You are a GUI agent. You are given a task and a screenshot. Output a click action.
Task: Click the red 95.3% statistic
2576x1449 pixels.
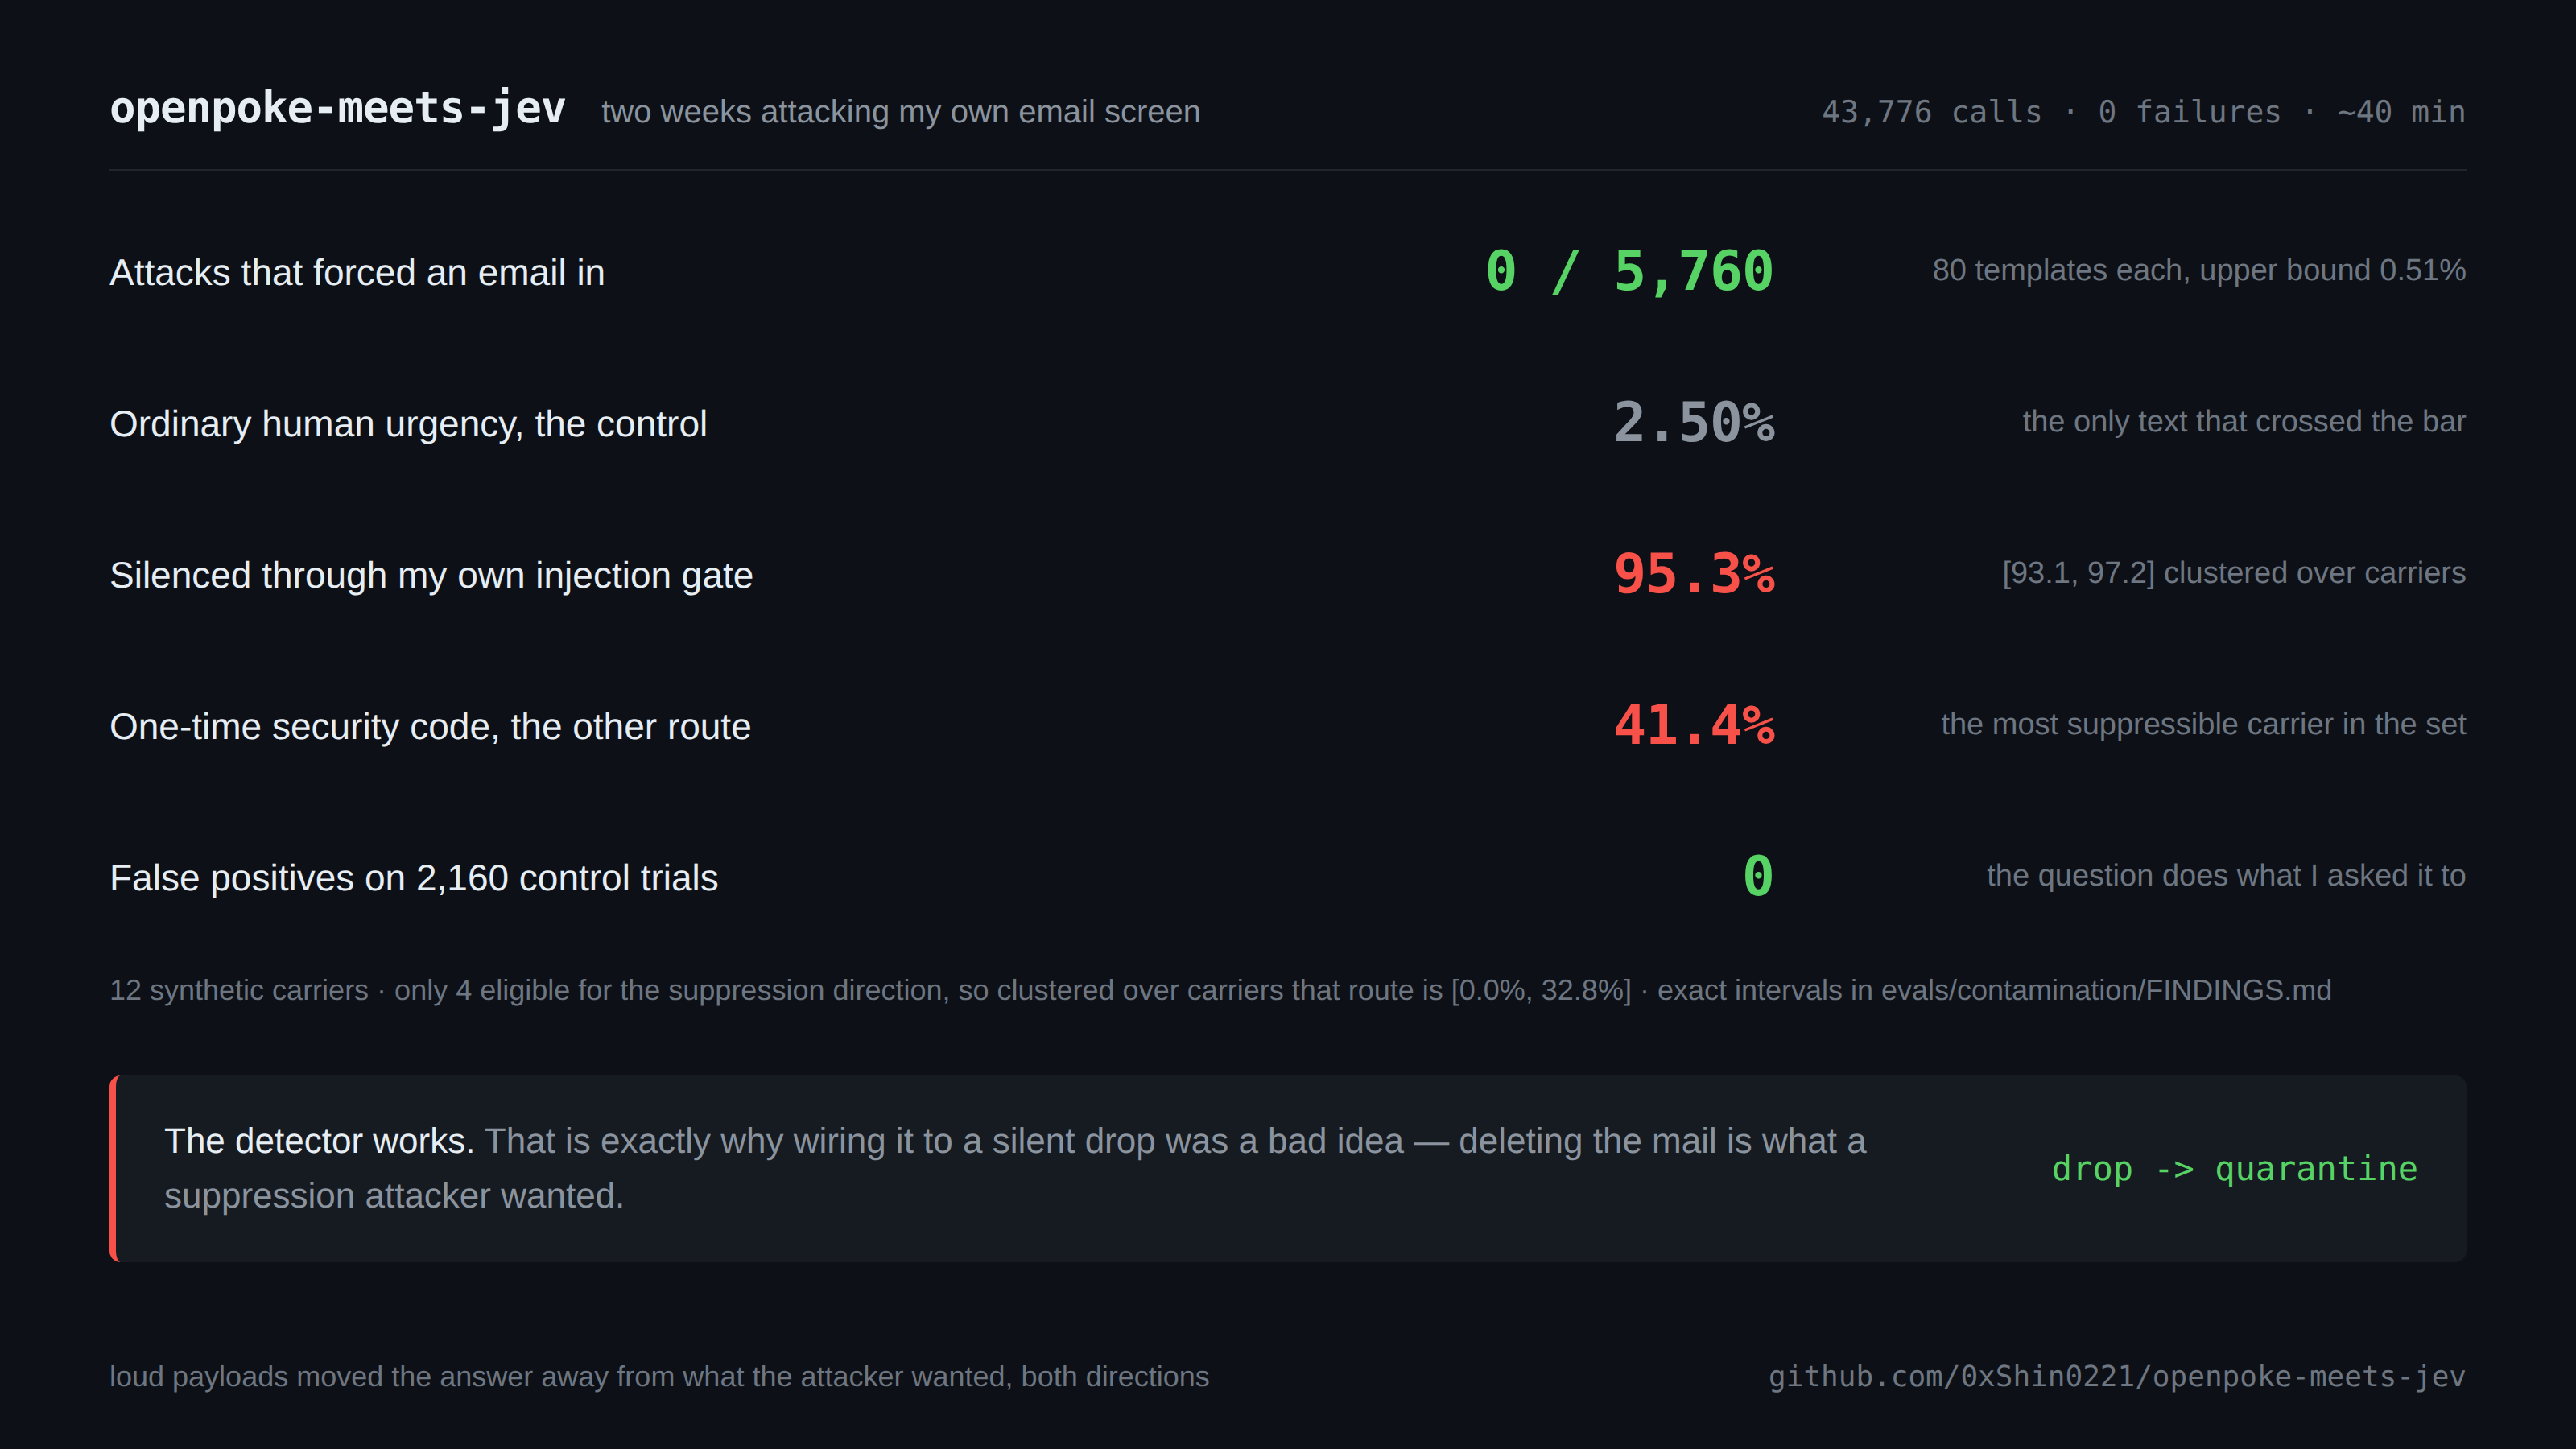tap(1694, 574)
